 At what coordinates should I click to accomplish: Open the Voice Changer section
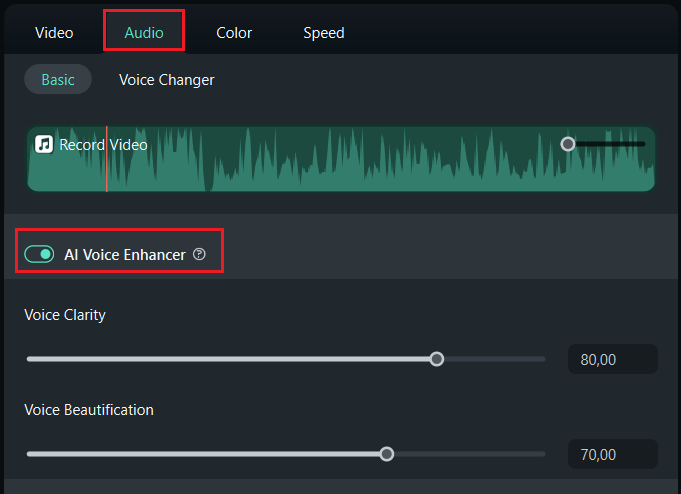167,80
